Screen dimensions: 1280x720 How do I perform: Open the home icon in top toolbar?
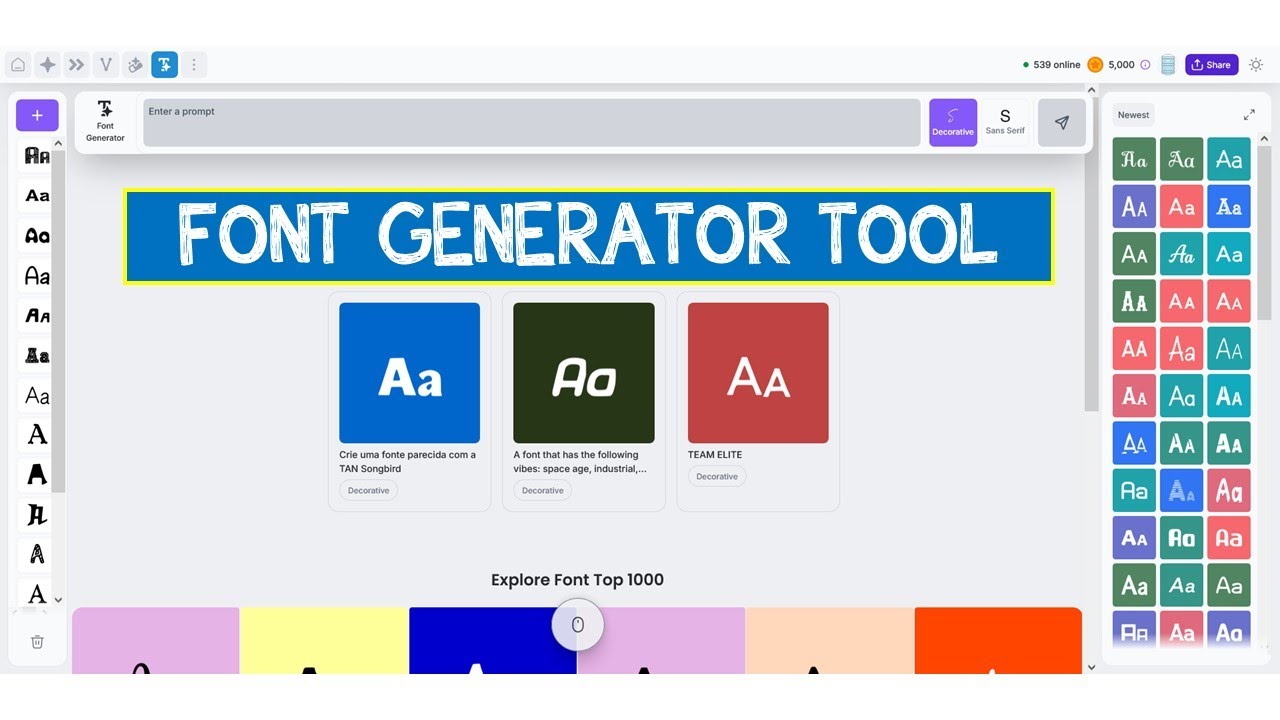tap(18, 65)
